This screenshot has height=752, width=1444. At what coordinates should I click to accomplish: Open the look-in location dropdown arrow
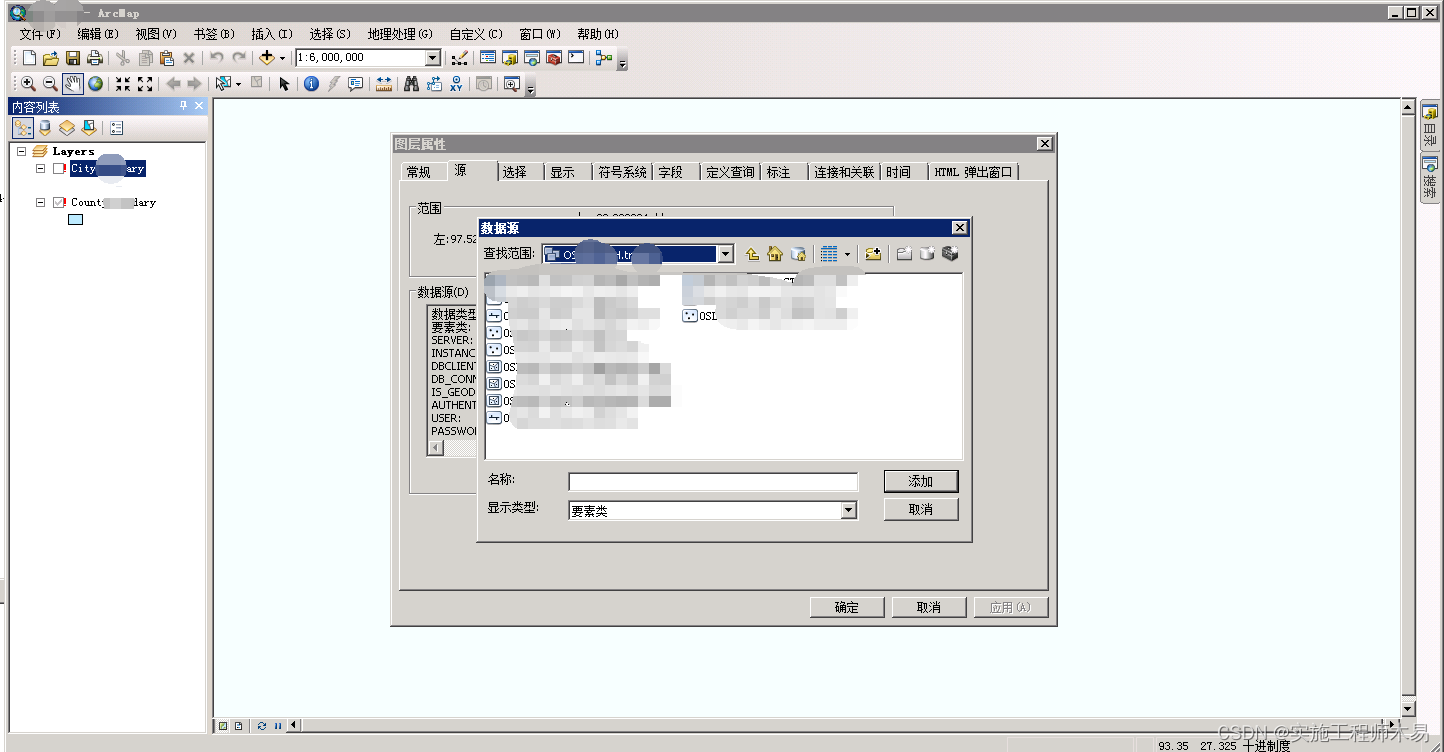point(726,254)
